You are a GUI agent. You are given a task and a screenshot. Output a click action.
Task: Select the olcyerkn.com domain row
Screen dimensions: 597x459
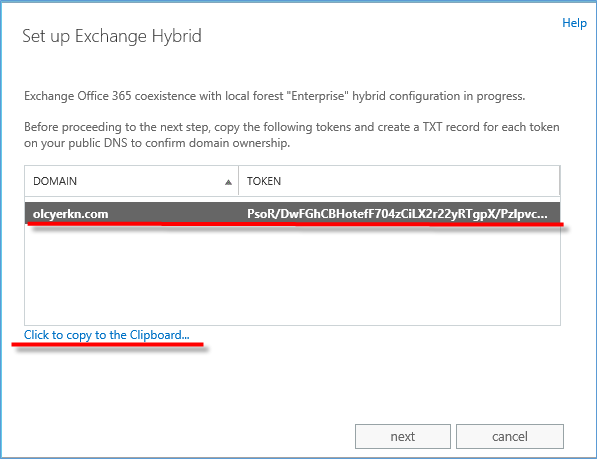click(292, 214)
